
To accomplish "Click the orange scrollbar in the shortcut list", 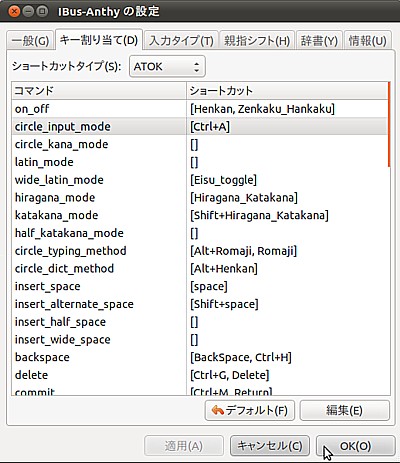I will (389, 125).
